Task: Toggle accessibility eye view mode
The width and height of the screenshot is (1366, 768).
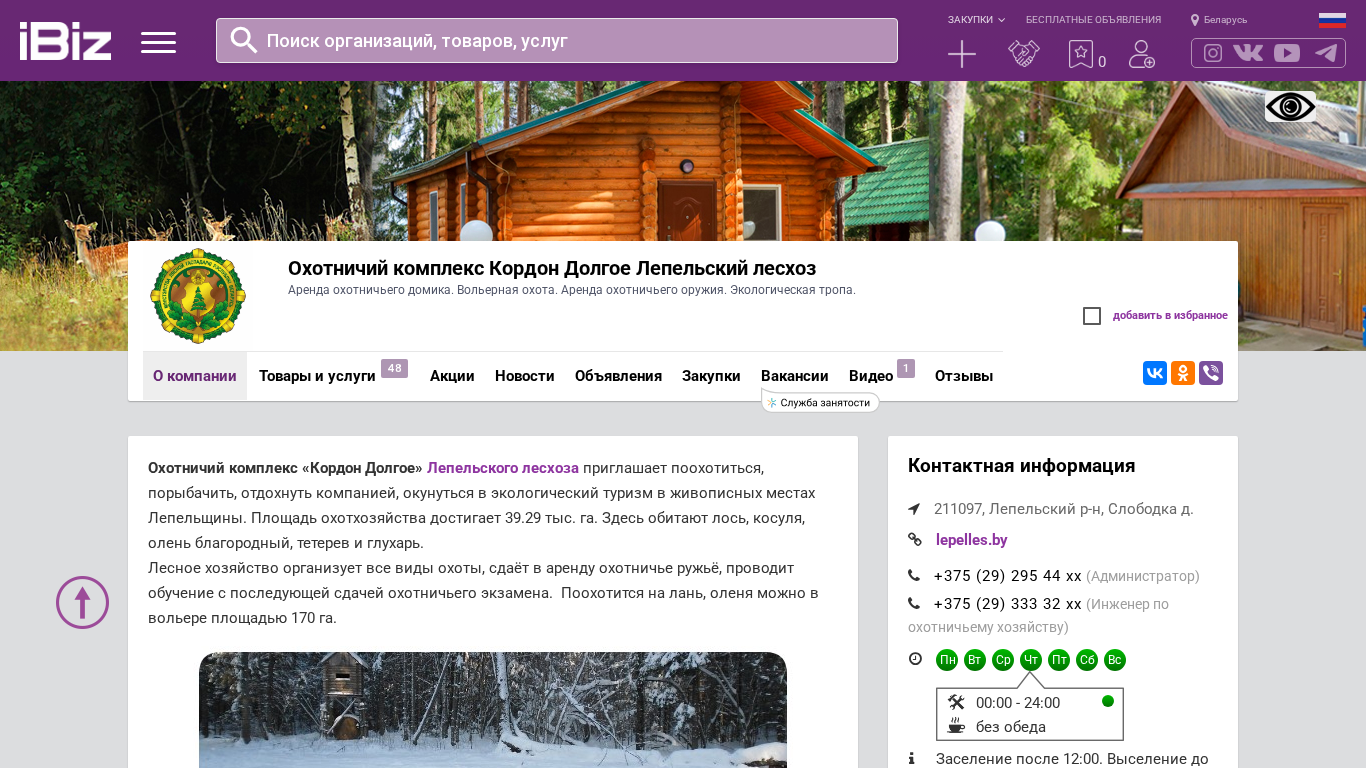Action: click(1290, 106)
